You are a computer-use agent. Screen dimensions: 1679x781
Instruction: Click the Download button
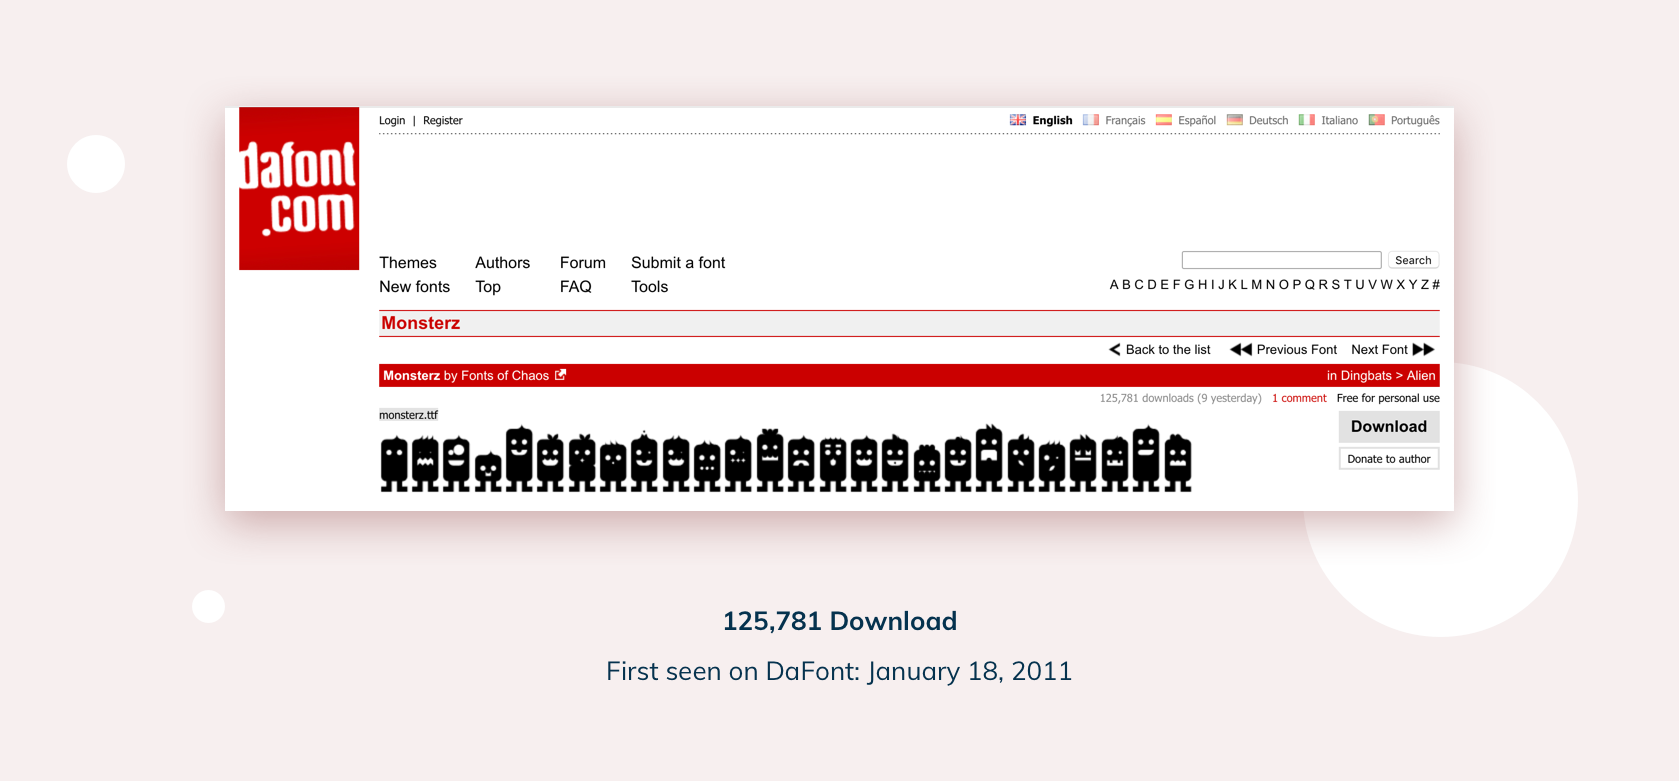click(x=1389, y=427)
